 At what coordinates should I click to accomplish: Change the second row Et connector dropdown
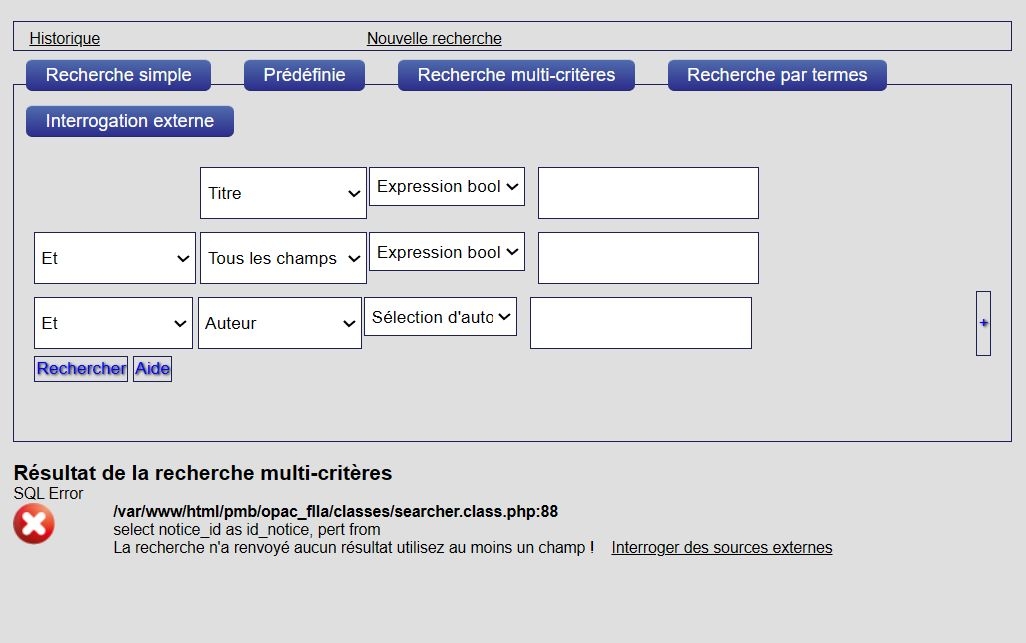(114, 258)
